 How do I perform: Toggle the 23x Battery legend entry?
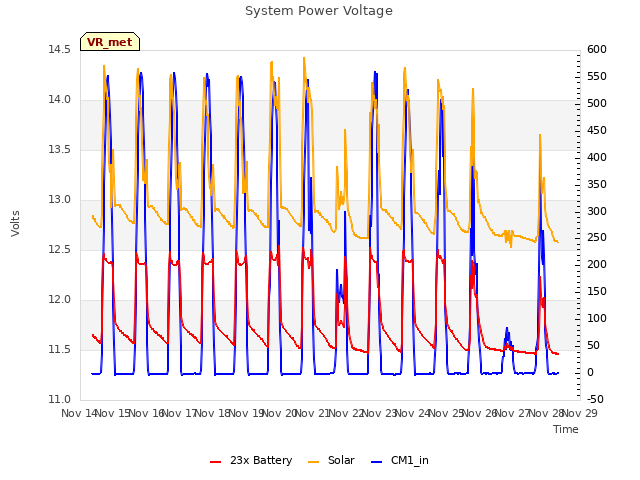click(251, 460)
